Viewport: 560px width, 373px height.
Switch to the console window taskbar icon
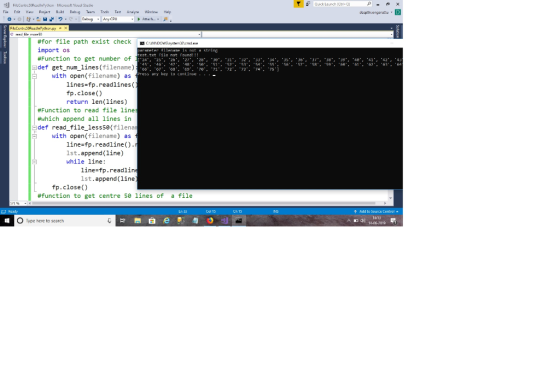[239, 221]
